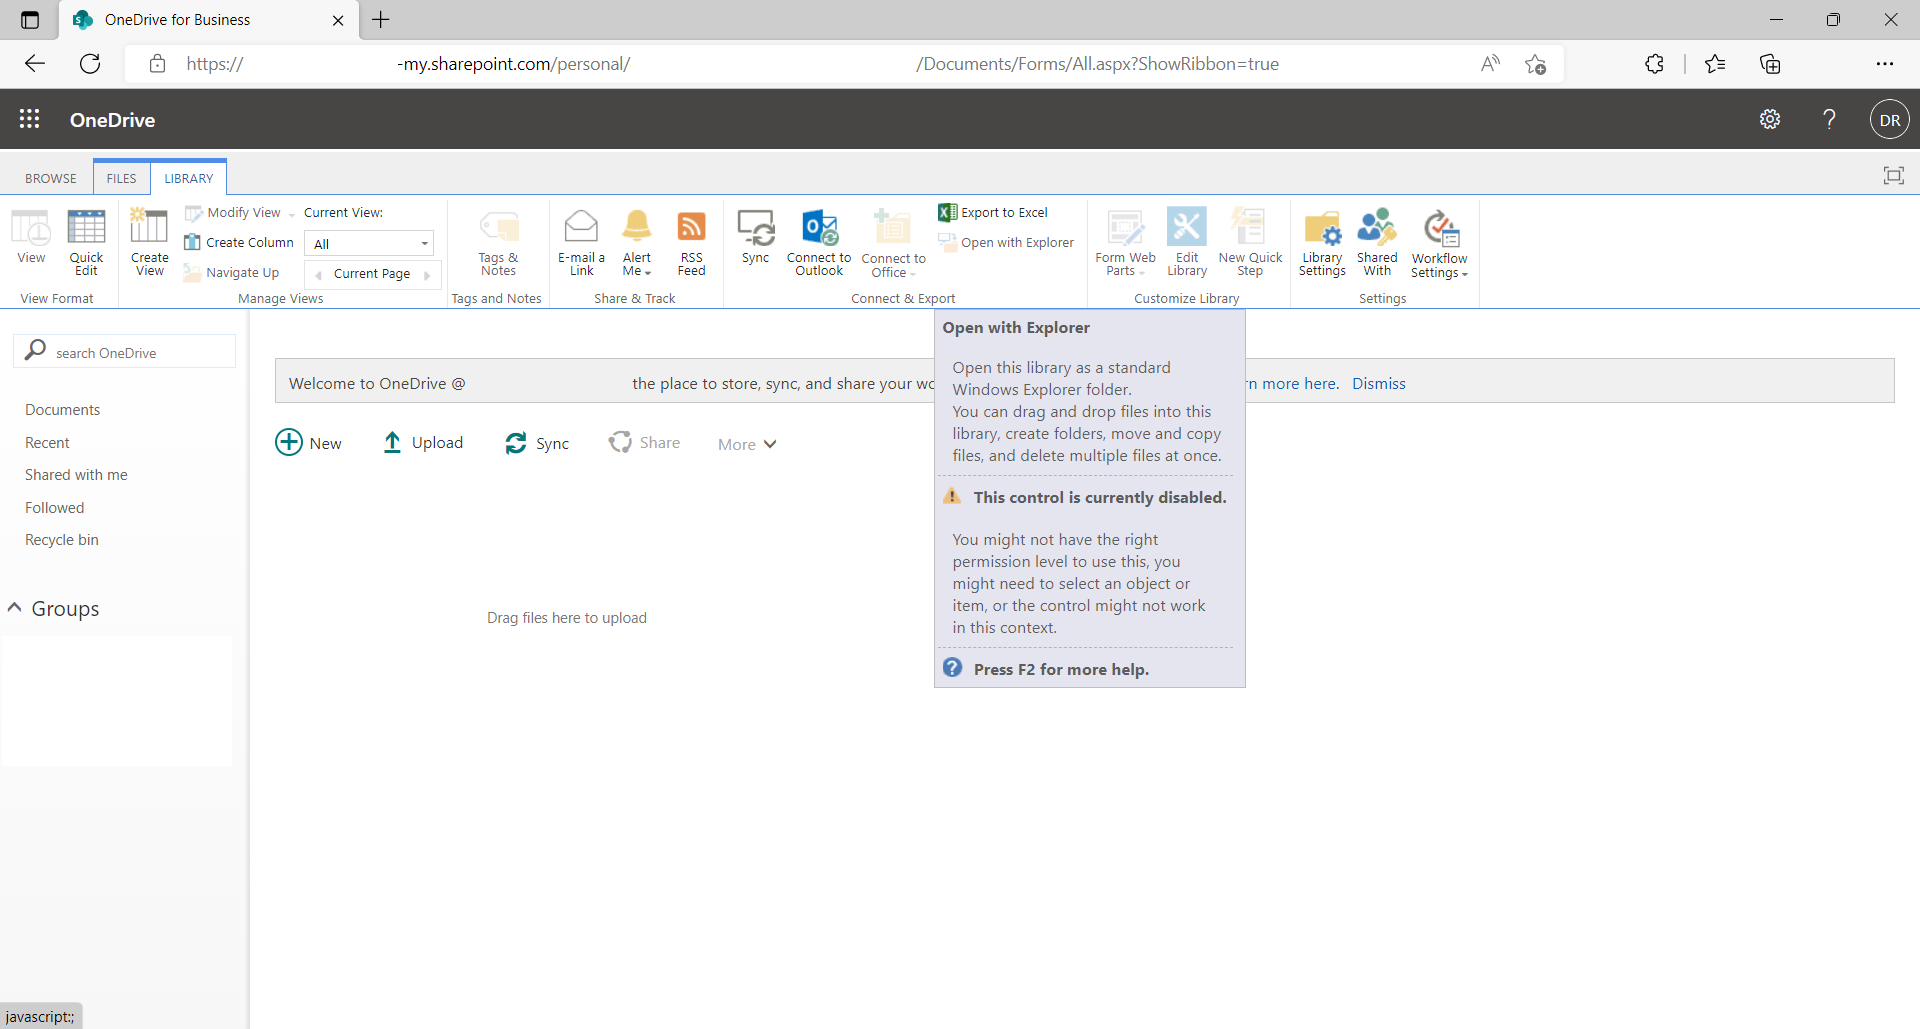The width and height of the screenshot is (1920, 1029).
Task: Open the Alert Me bell menu
Action: 637,242
